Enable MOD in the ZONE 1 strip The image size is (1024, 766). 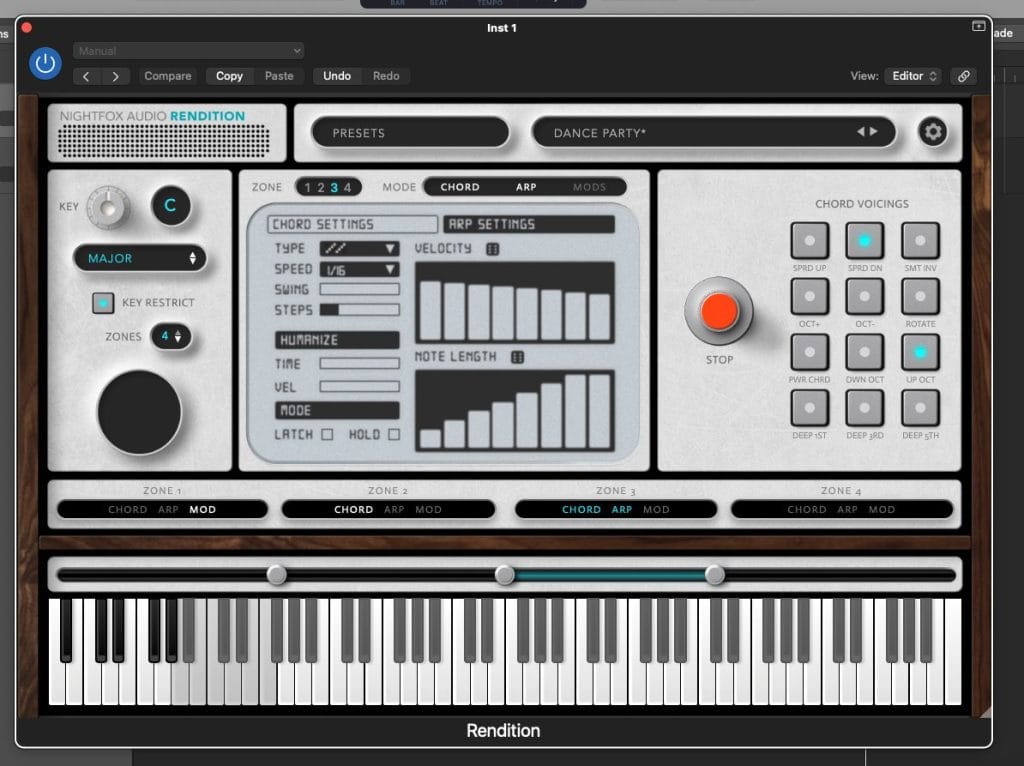click(x=202, y=509)
